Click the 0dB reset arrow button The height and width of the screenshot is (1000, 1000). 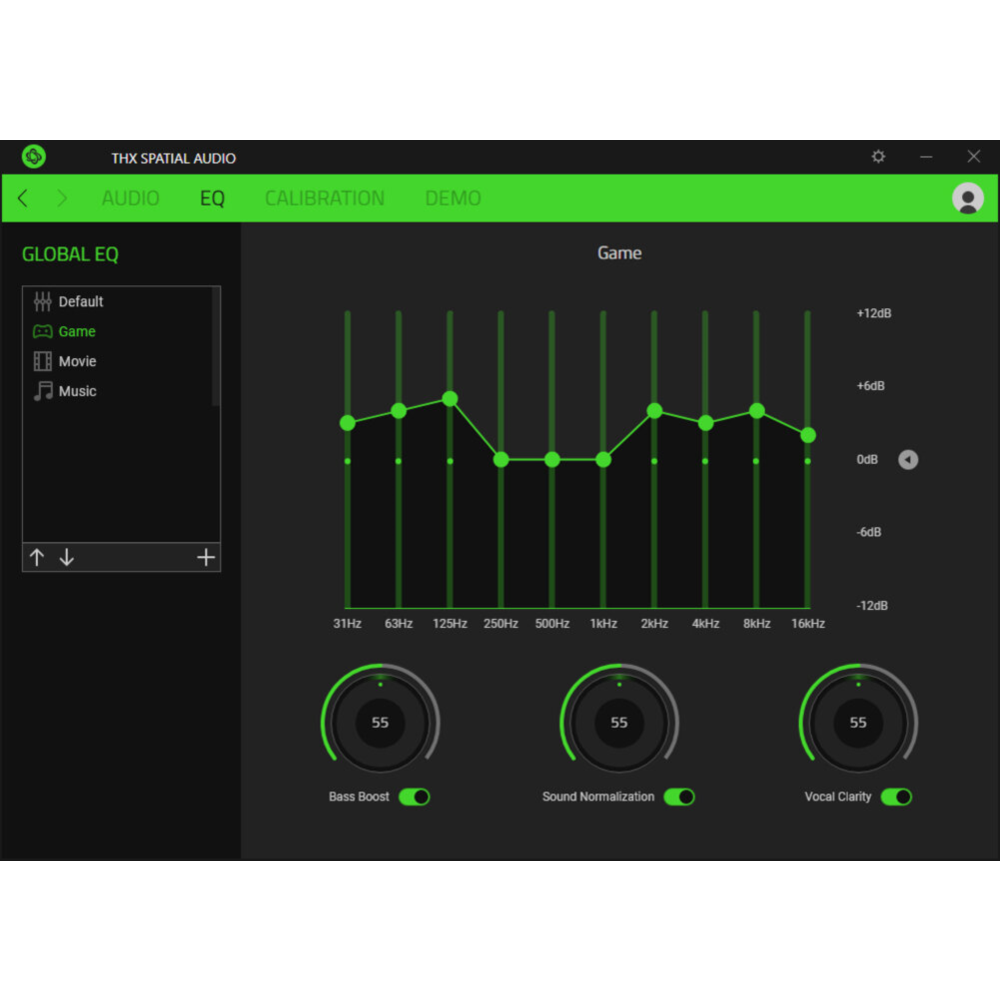tap(908, 460)
